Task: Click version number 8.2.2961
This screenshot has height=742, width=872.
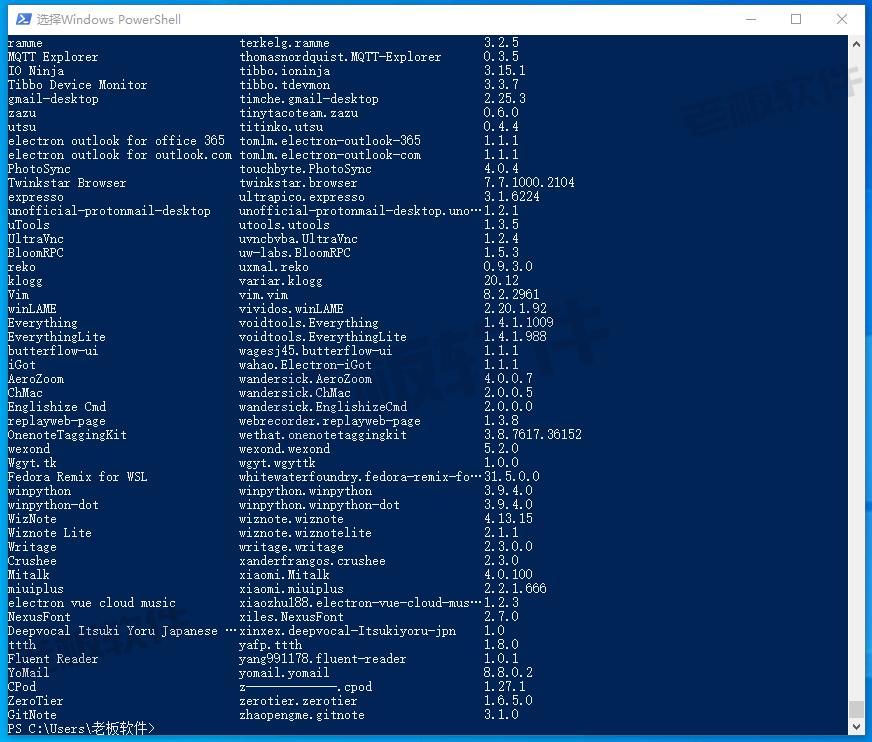Action: (x=511, y=295)
